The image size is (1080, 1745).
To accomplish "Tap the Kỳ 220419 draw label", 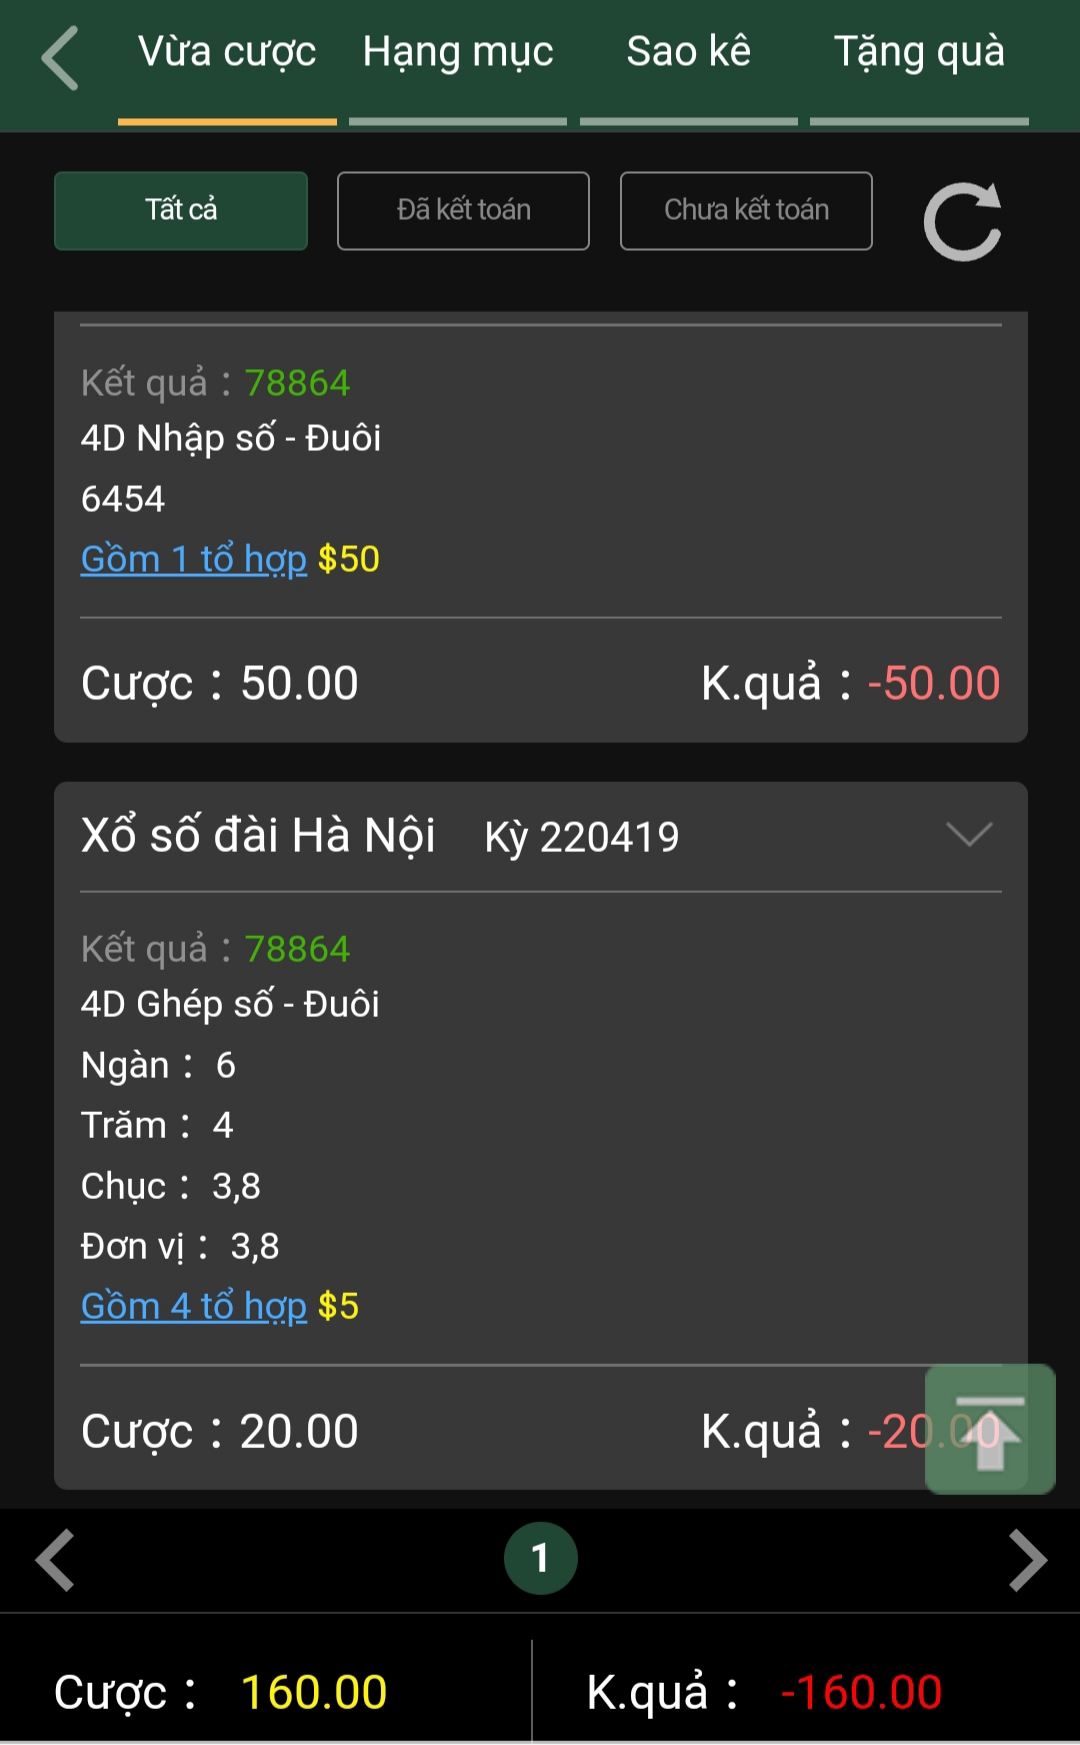I will point(581,837).
